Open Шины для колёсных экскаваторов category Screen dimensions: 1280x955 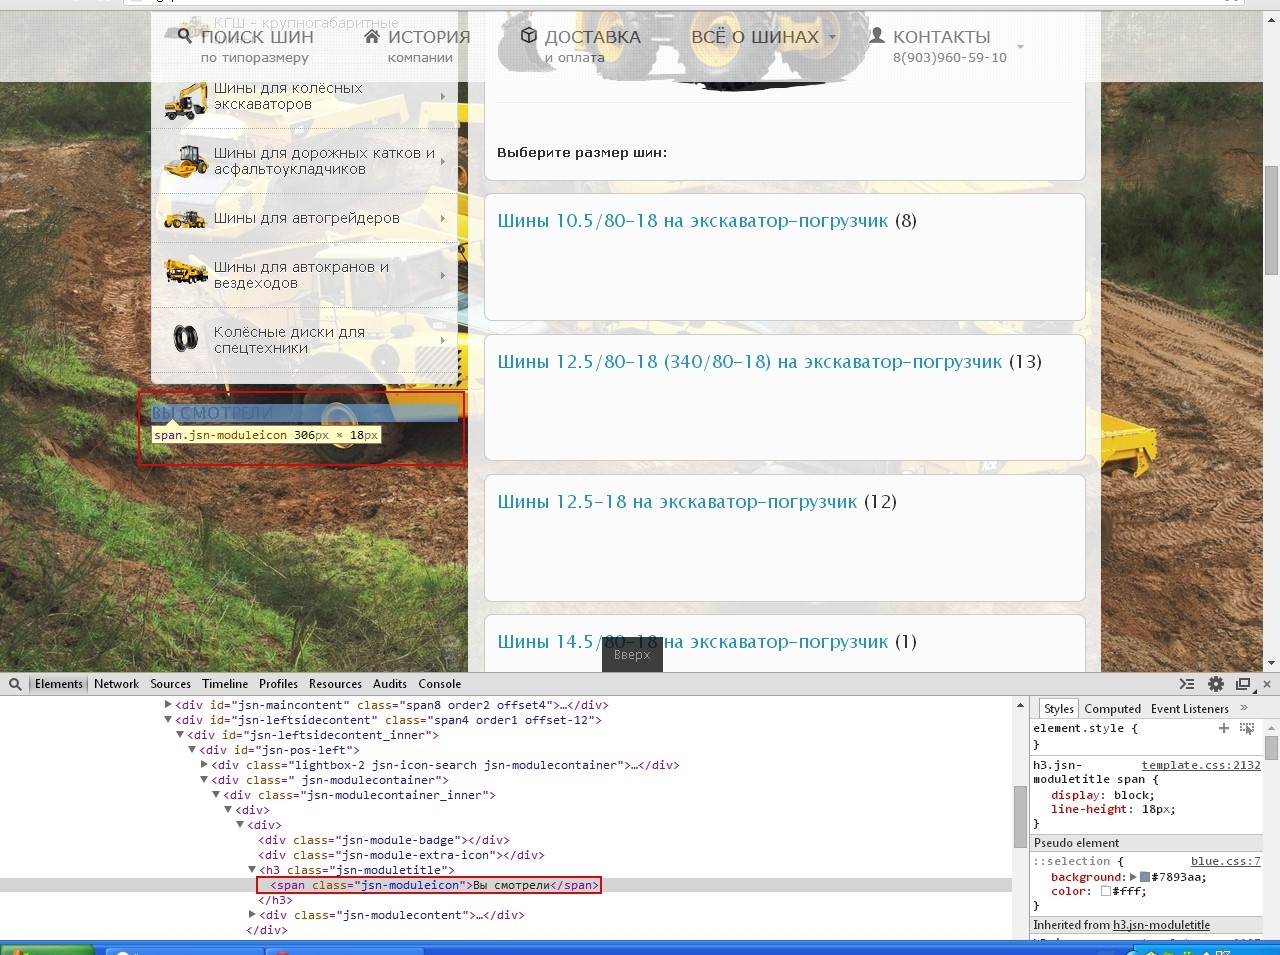(304, 97)
